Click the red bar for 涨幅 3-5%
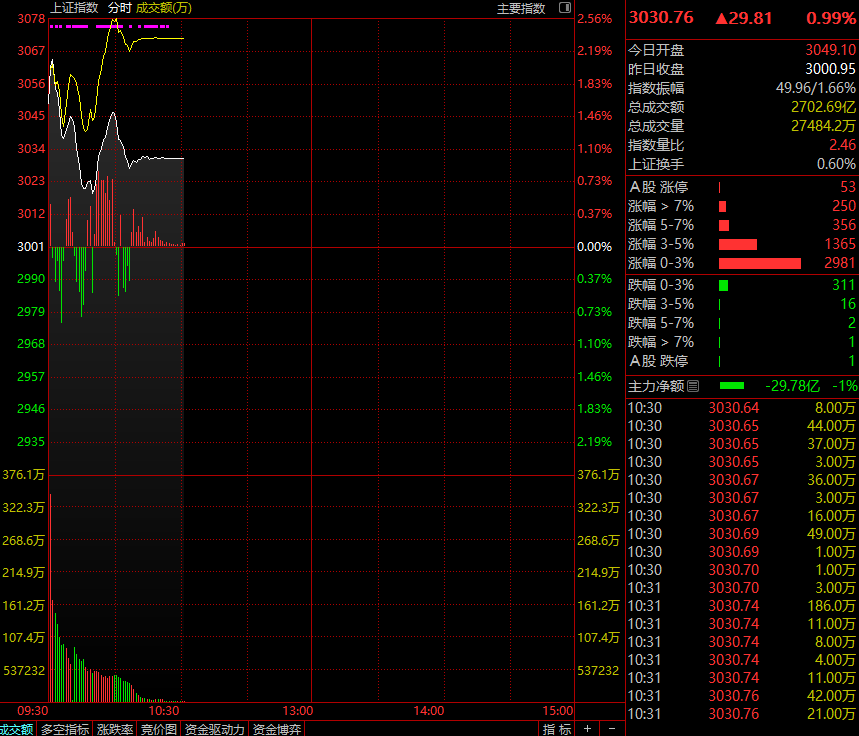Image resolution: width=859 pixels, height=736 pixels. point(738,244)
